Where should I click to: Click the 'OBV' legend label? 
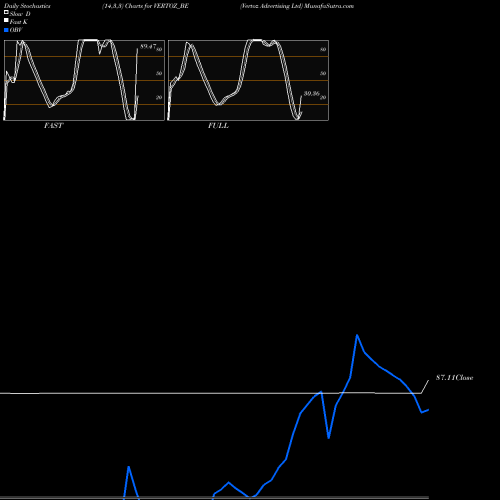point(16,30)
